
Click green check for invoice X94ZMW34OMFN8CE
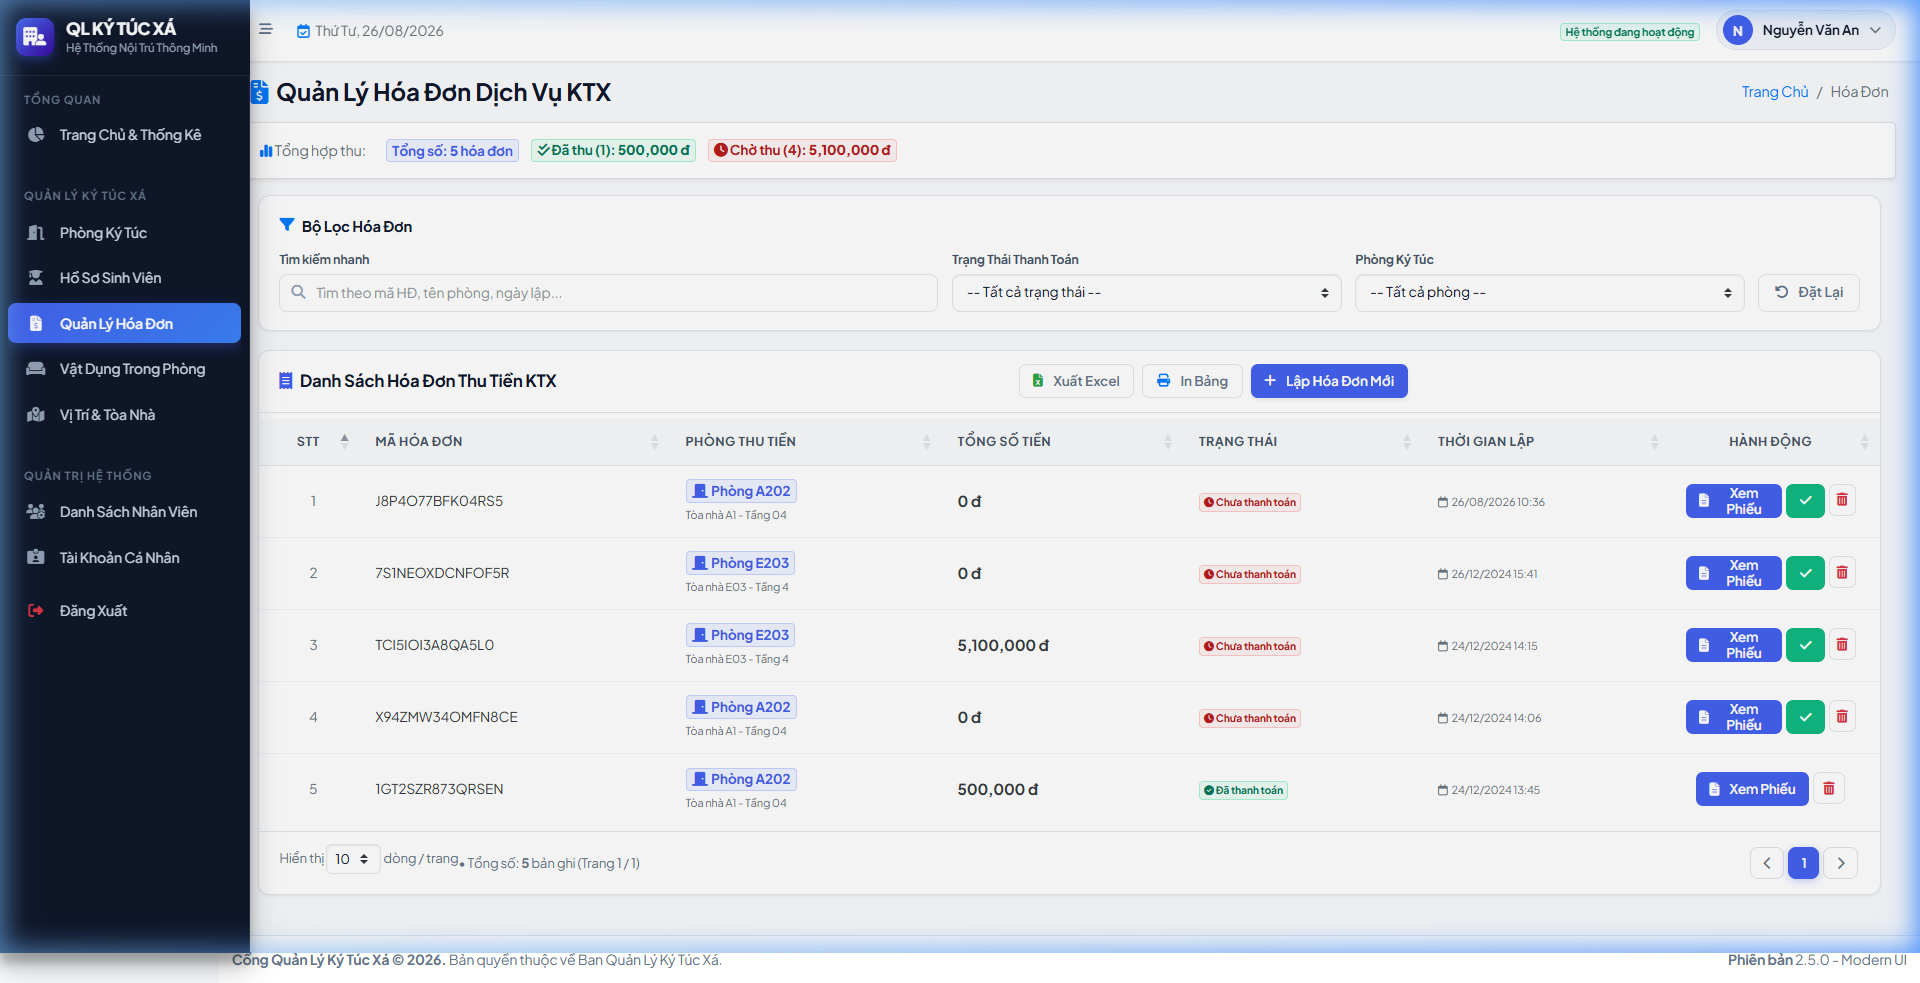click(1805, 717)
